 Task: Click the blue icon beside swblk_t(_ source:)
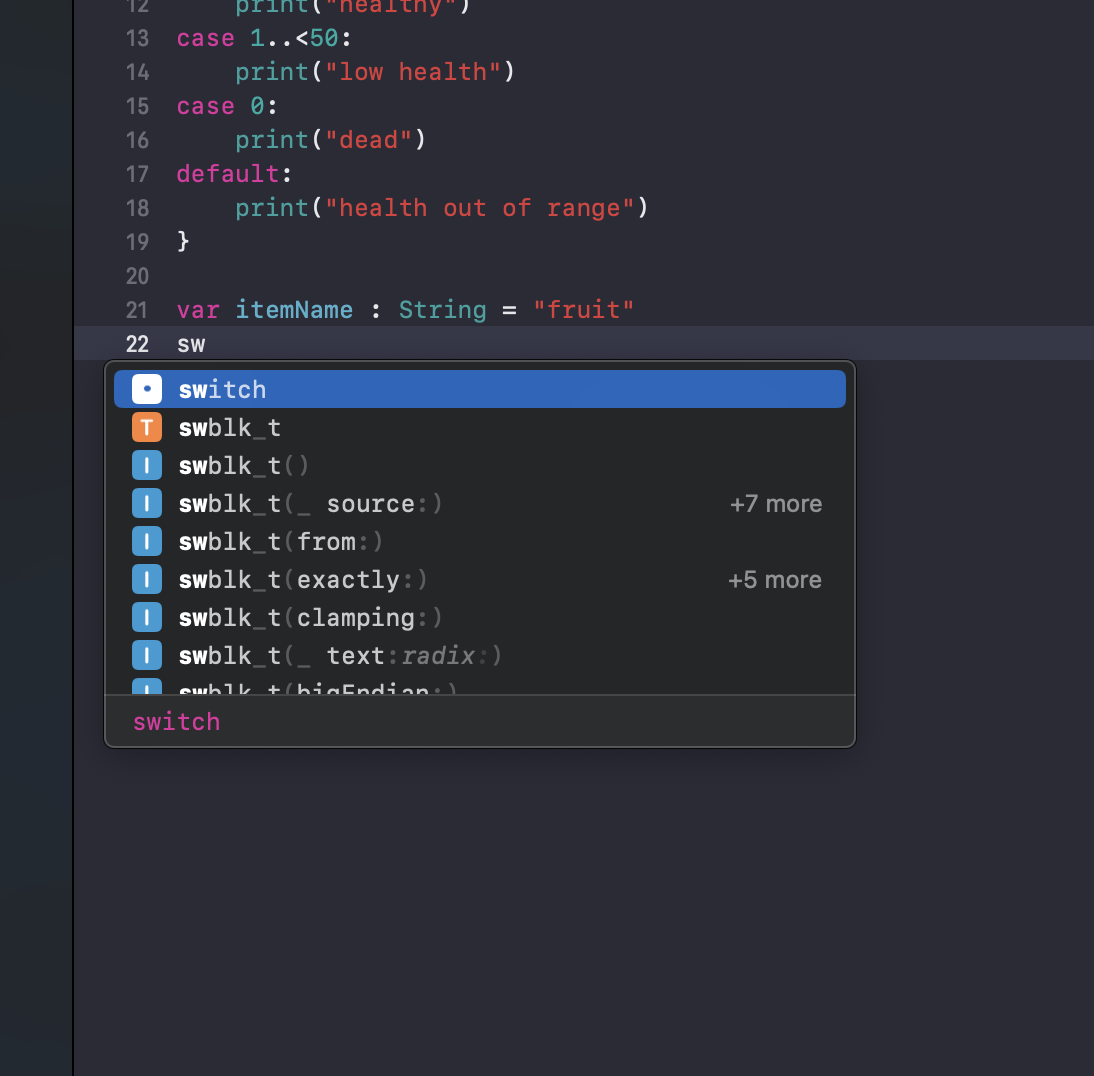click(146, 504)
